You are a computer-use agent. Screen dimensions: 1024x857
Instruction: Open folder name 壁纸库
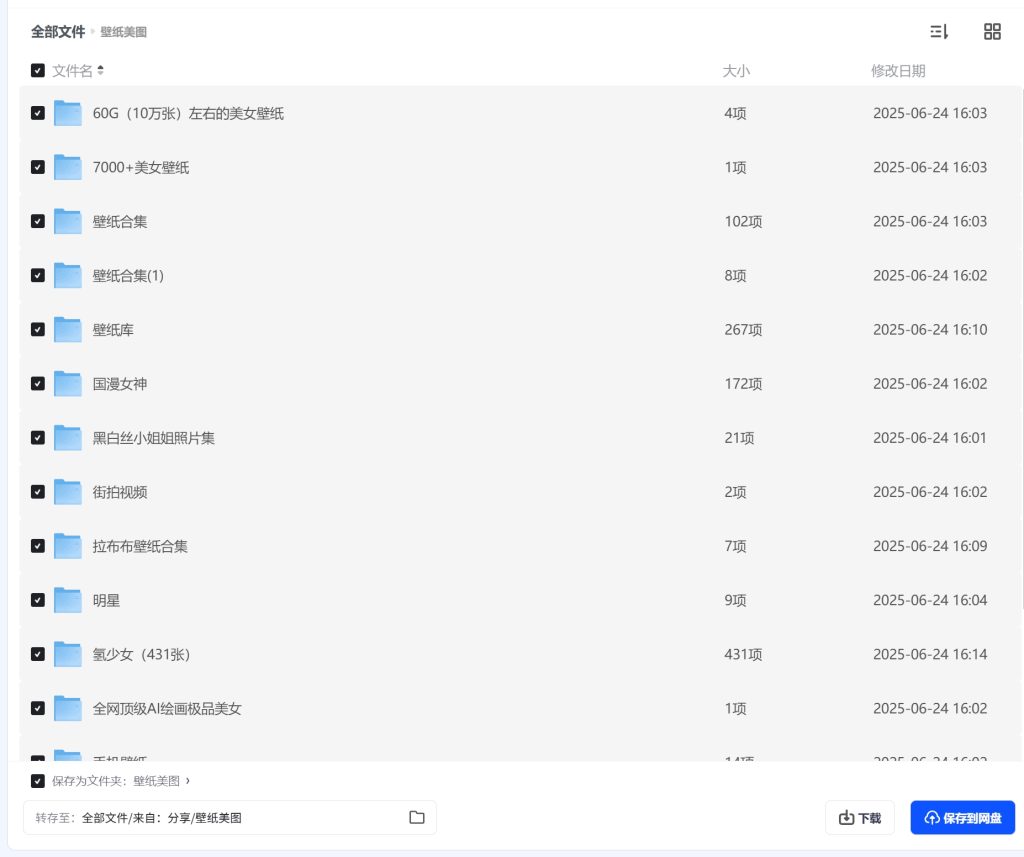(113, 330)
